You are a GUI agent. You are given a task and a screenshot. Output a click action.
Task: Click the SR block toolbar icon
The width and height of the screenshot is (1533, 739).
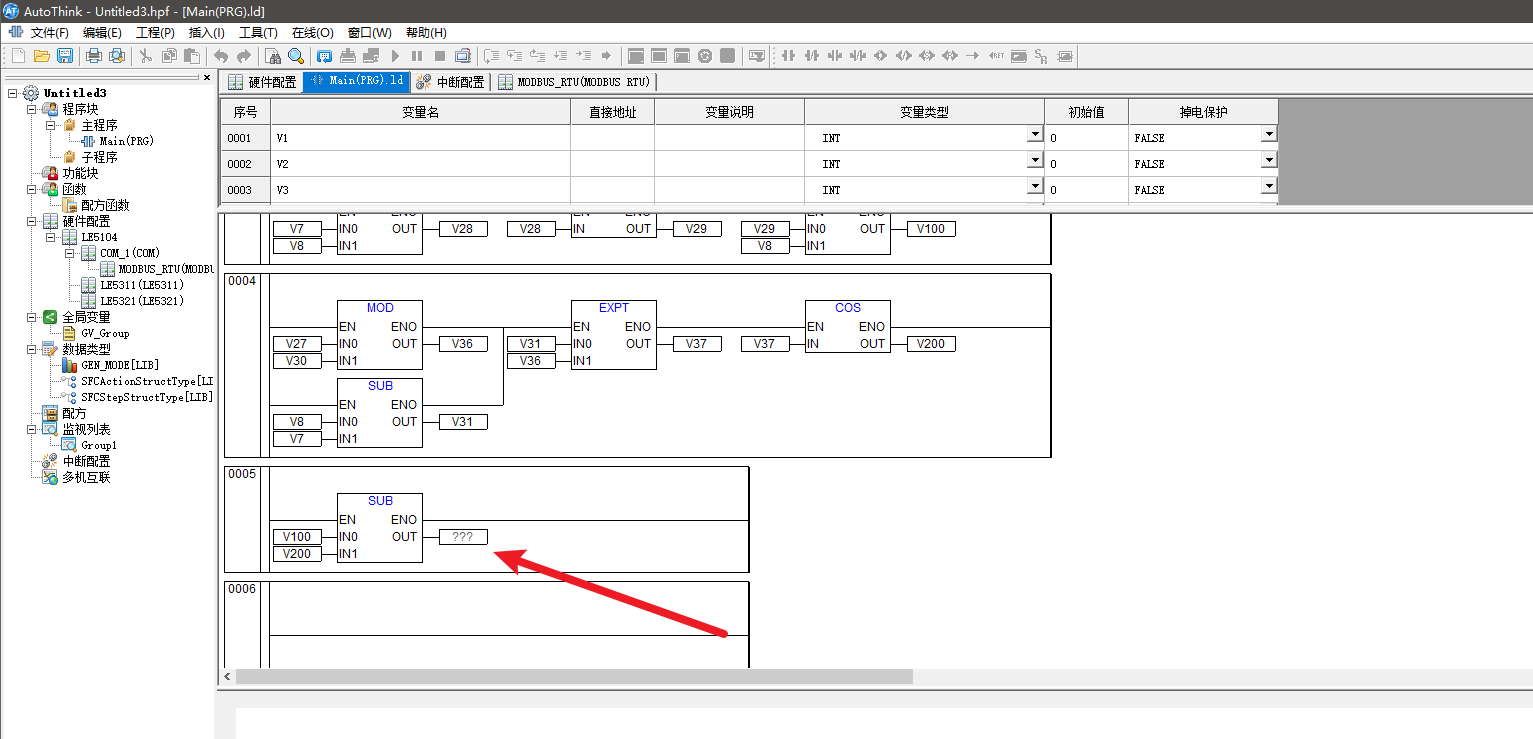(x=1042, y=56)
